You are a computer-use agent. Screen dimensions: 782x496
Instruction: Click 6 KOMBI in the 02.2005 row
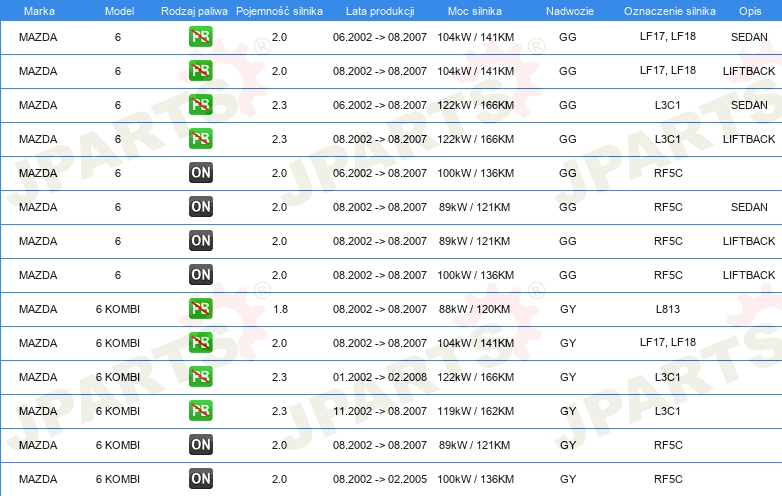[x=118, y=479]
